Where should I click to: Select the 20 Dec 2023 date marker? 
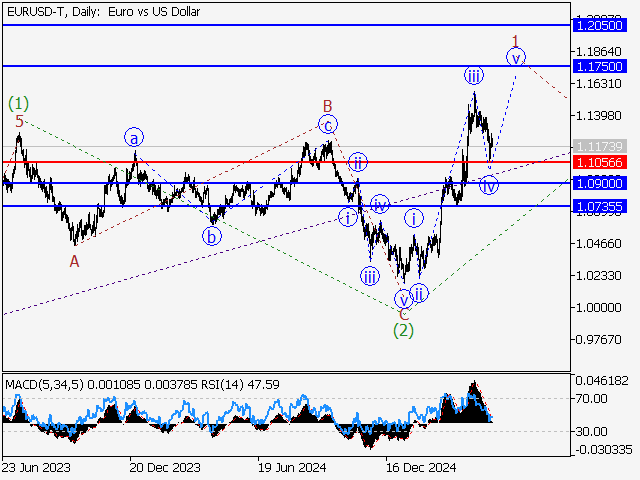click(x=165, y=467)
